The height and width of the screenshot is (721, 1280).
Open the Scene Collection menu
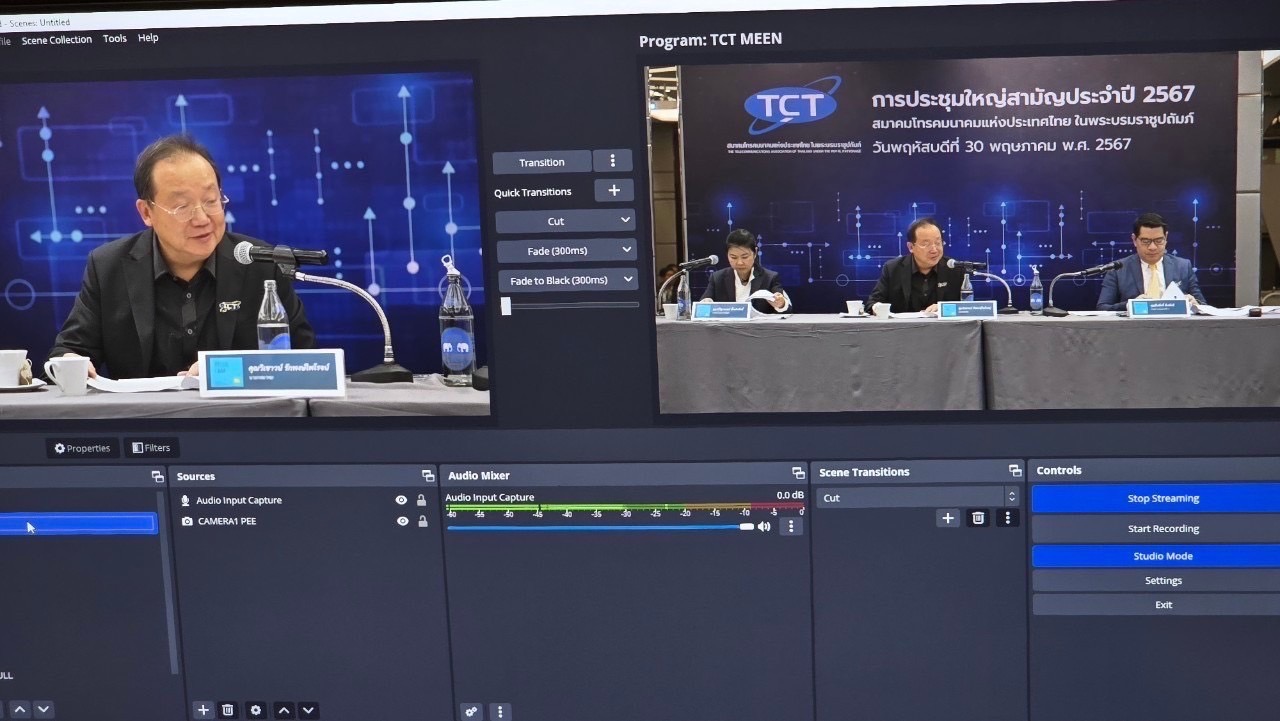coord(56,40)
